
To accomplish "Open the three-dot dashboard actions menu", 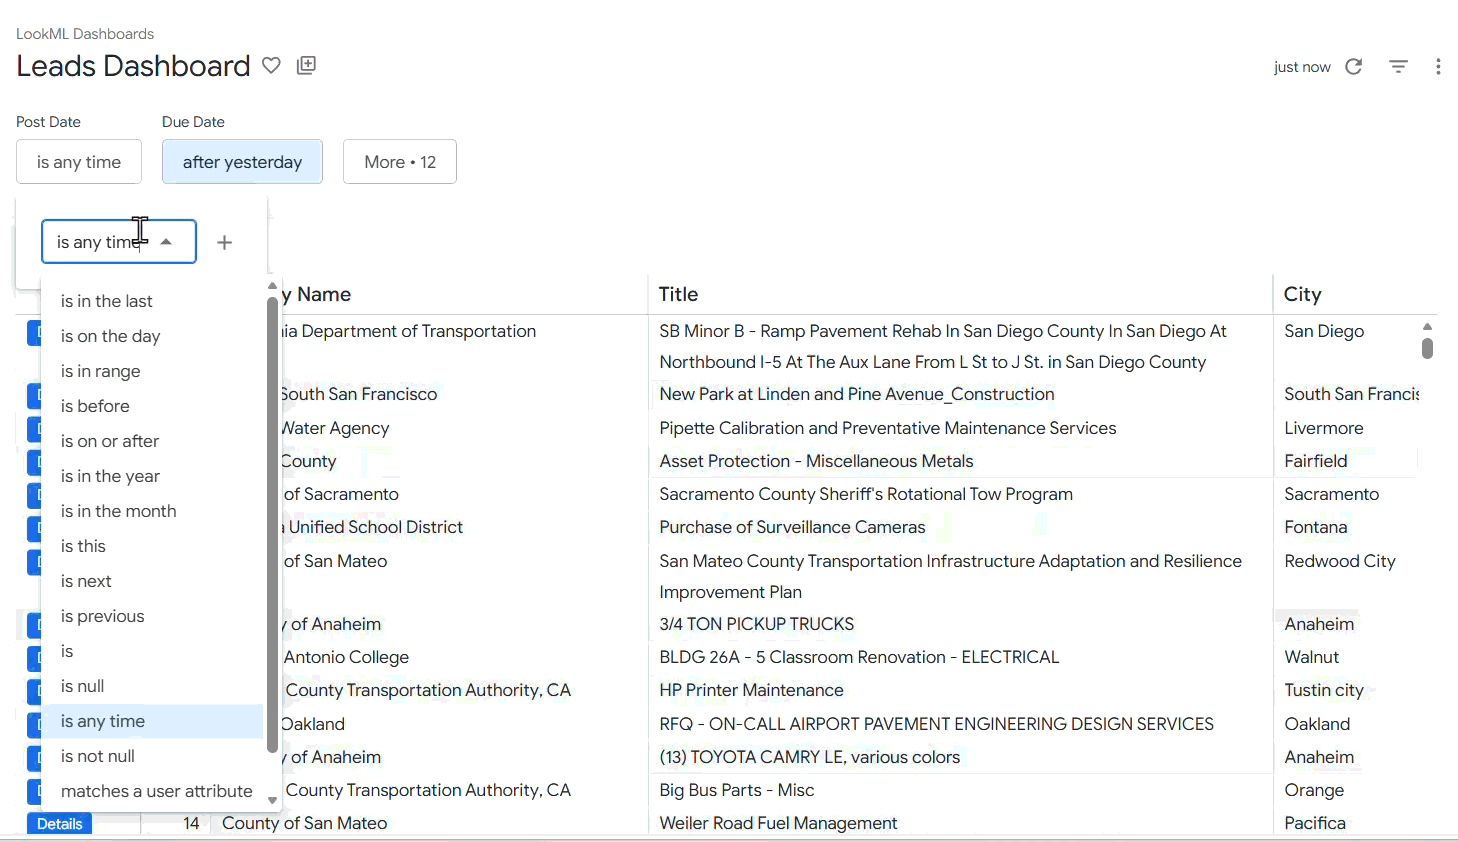I will coord(1438,67).
